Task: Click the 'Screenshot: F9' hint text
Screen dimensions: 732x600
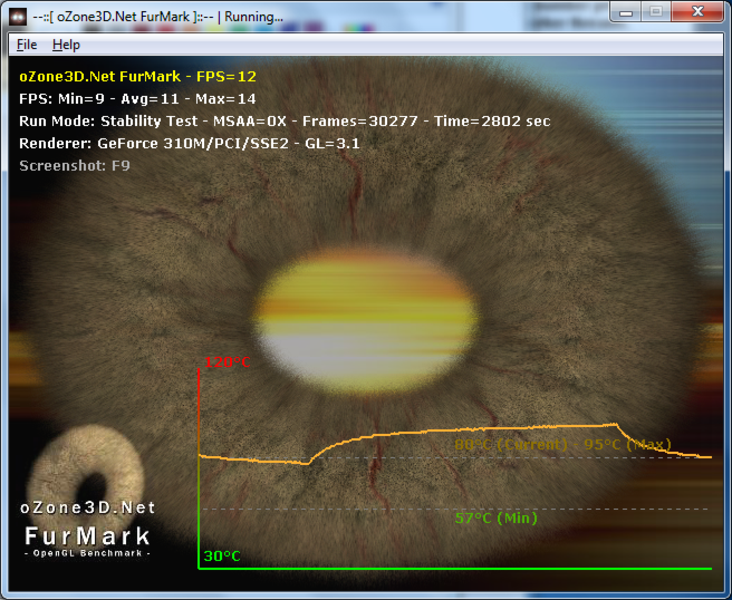Action: tap(74, 166)
